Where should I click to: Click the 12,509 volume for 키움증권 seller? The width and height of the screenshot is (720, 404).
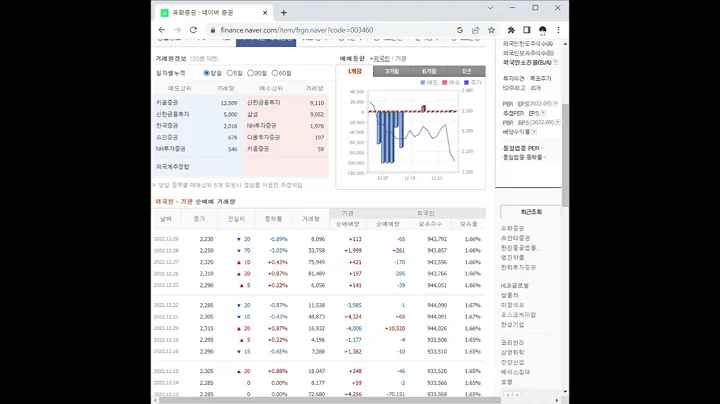[x=229, y=103]
